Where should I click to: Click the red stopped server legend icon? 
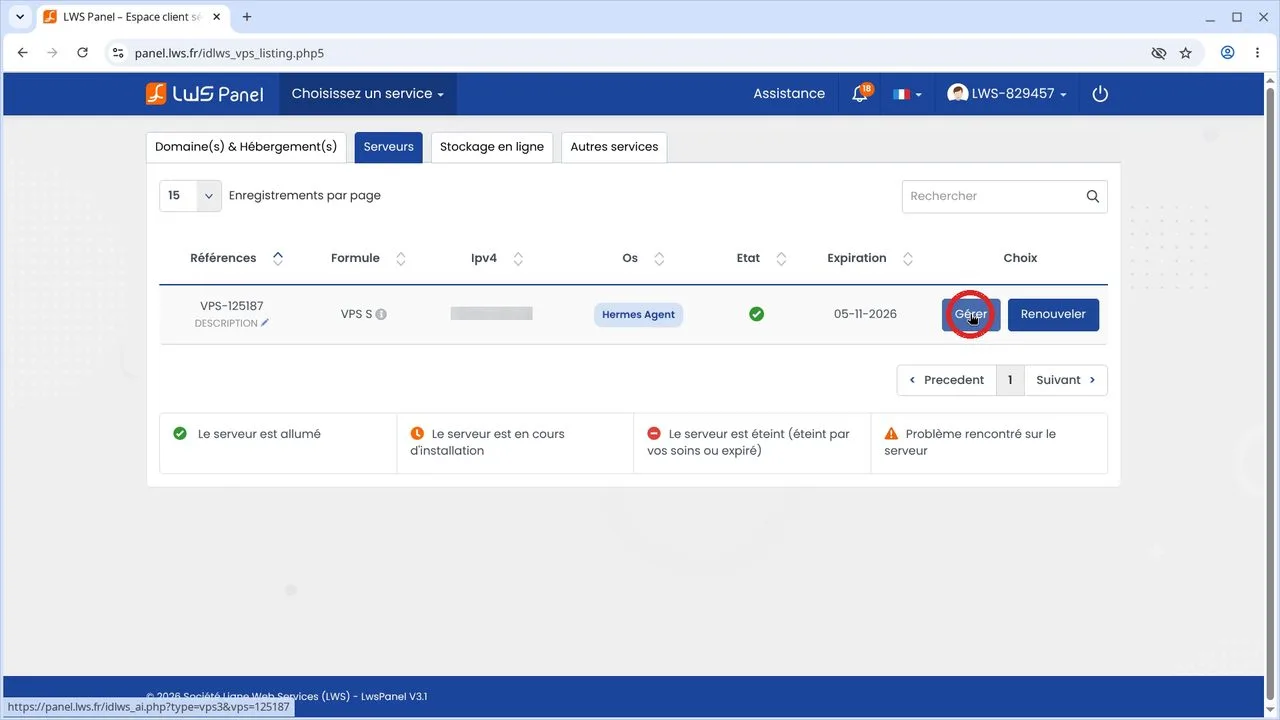pos(654,434)
